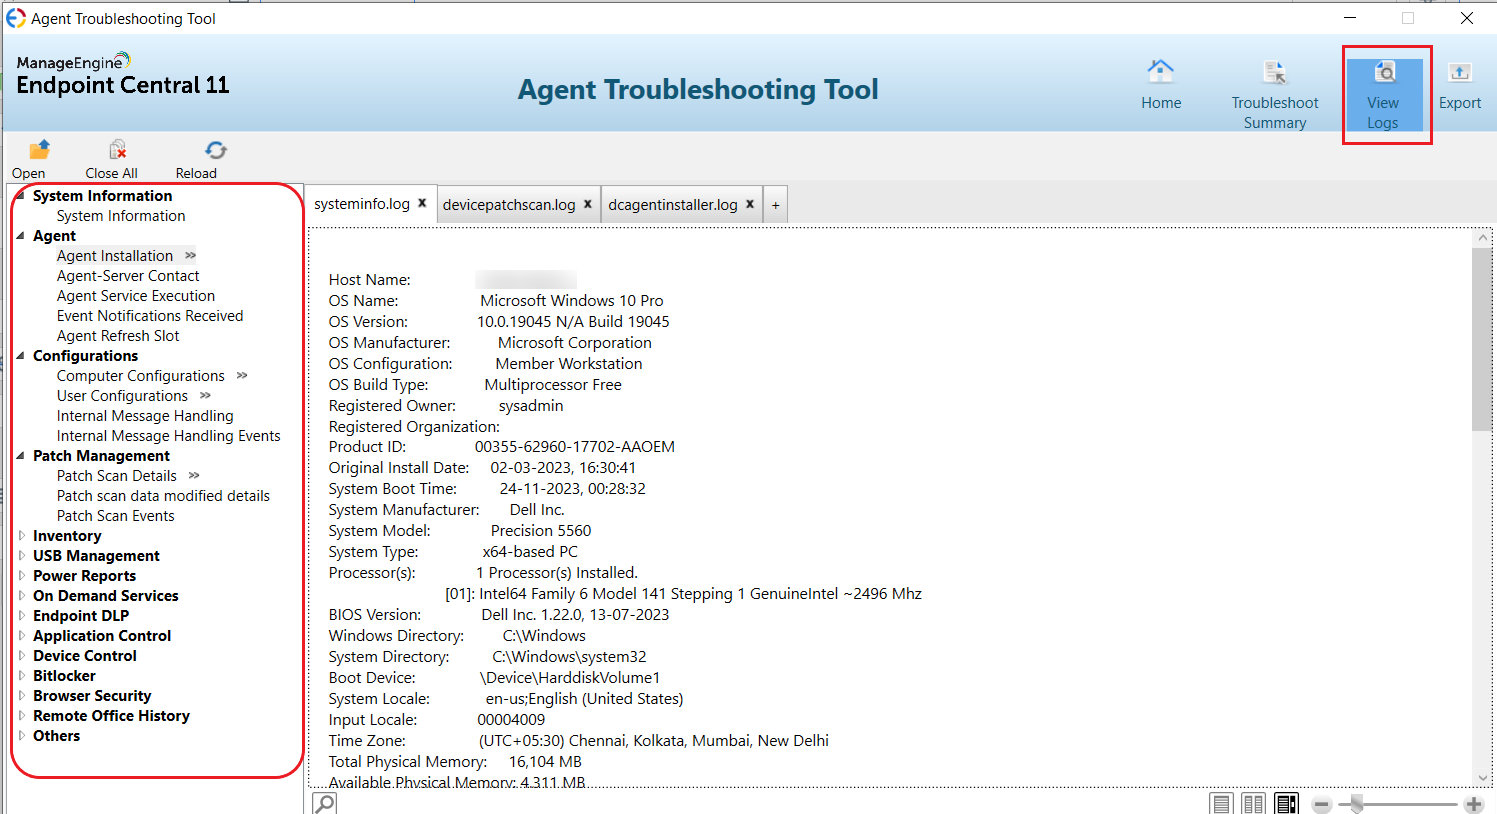Click the Product ID value 00355-62960-17702-AAOEM
Viewport: 1497px width, 814px height.
click(575, 447)
